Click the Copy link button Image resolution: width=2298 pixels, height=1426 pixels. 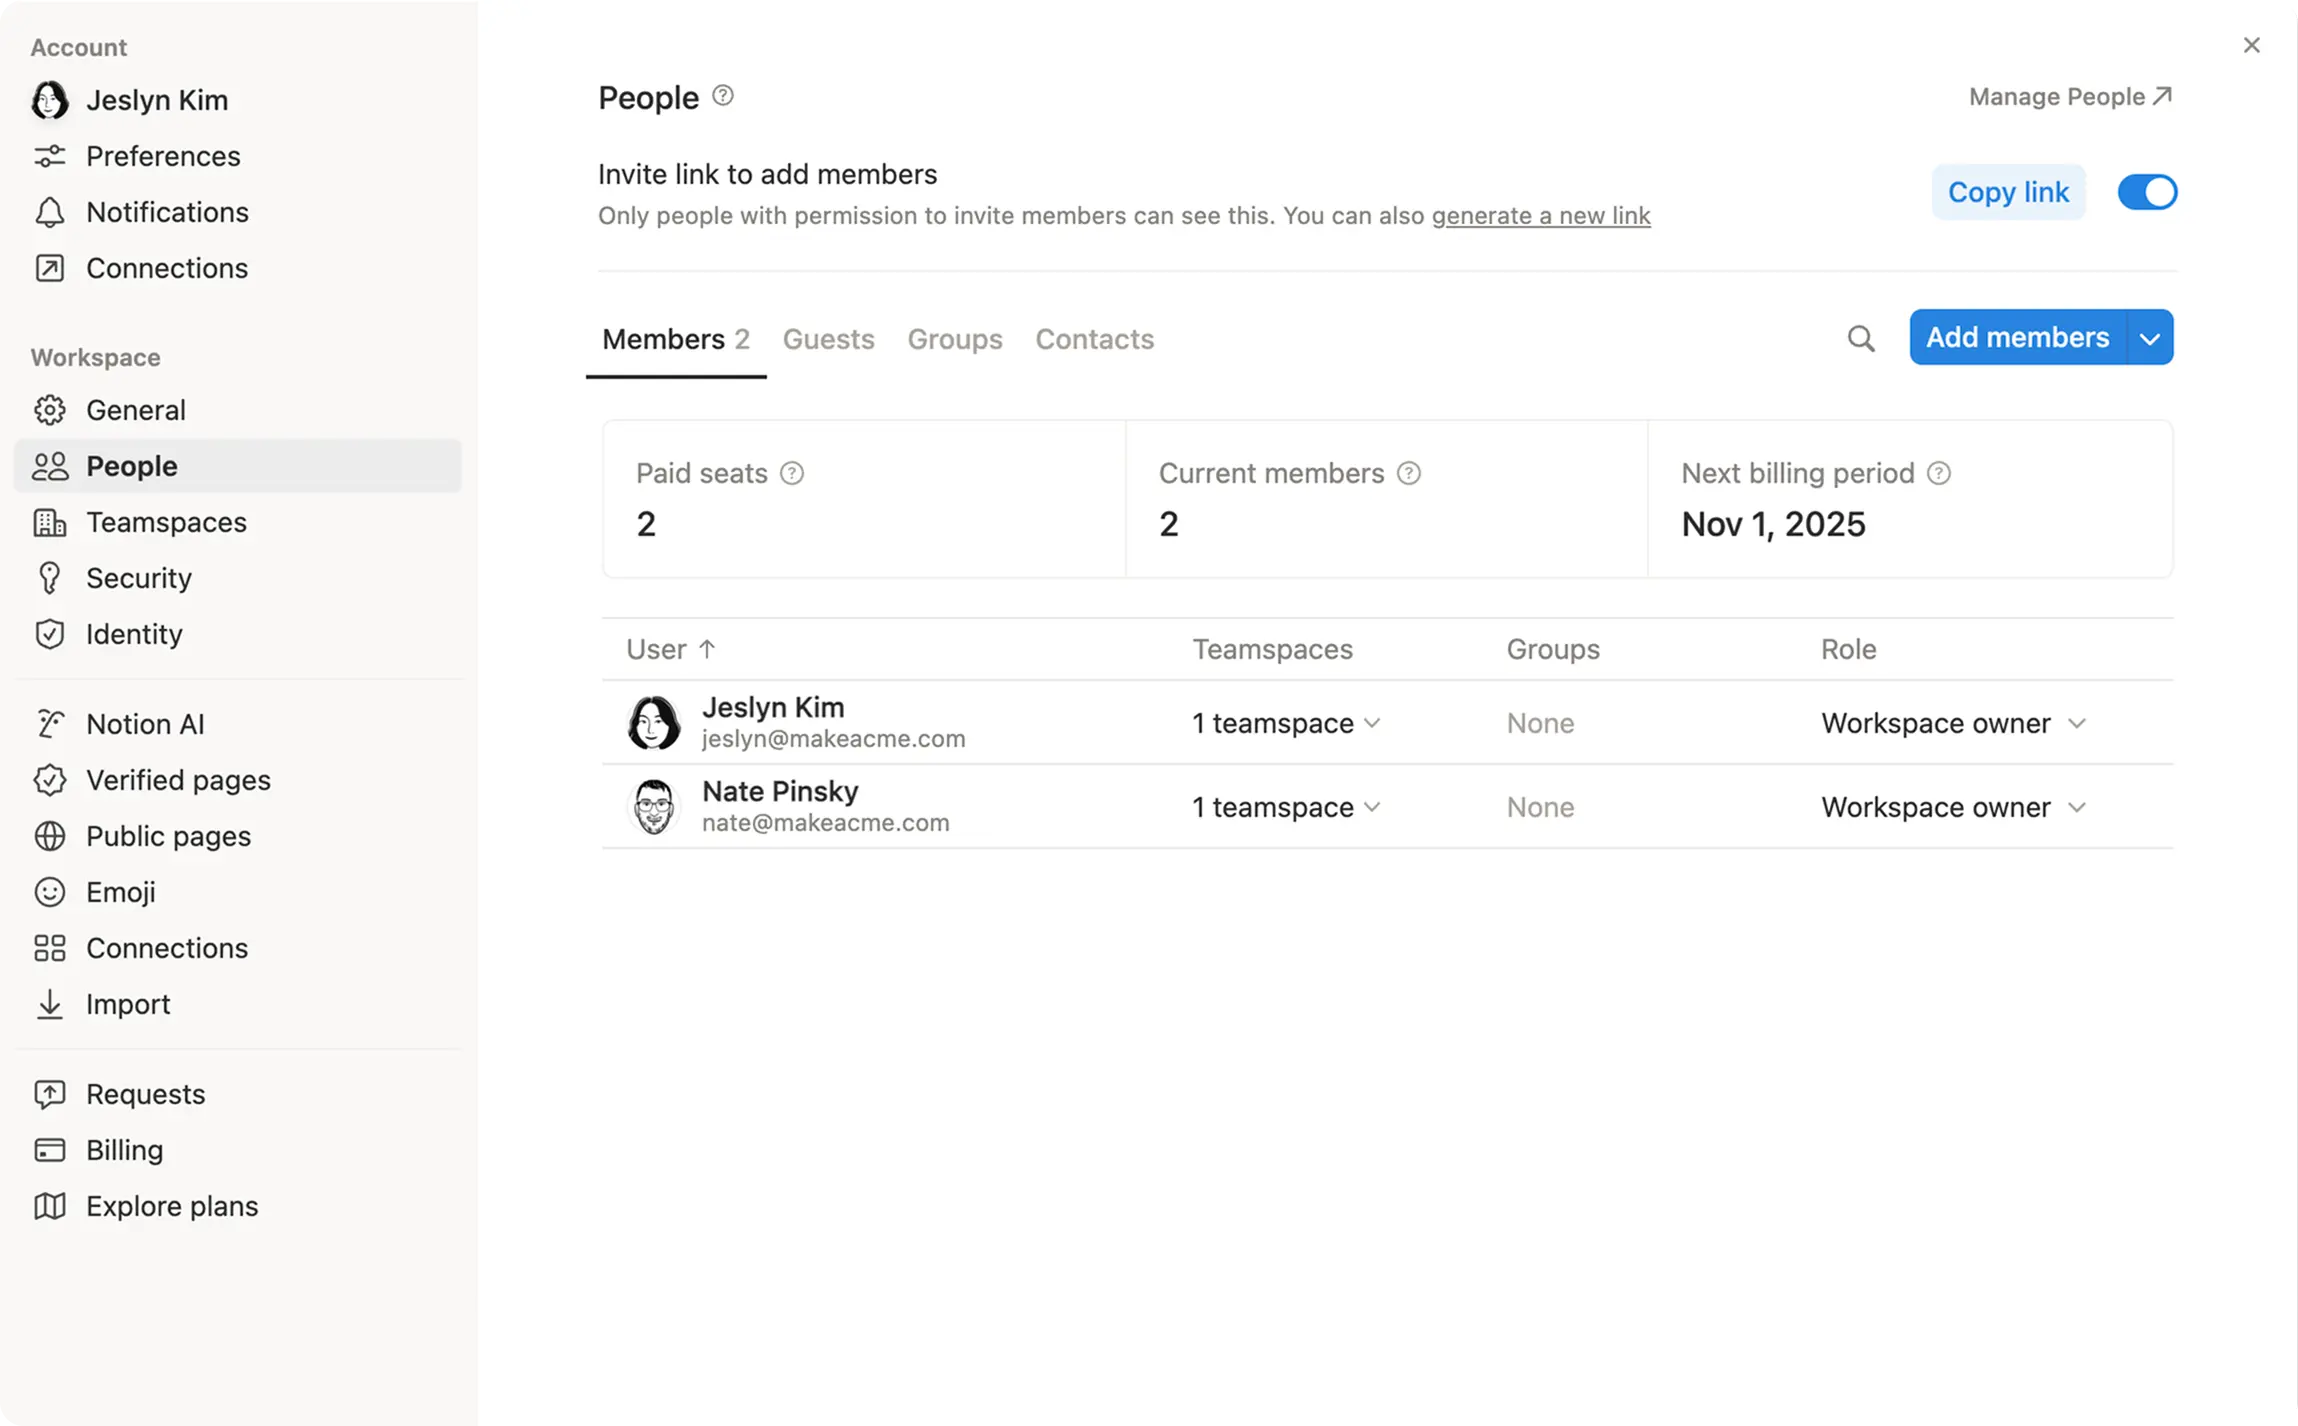(2008, 192)
